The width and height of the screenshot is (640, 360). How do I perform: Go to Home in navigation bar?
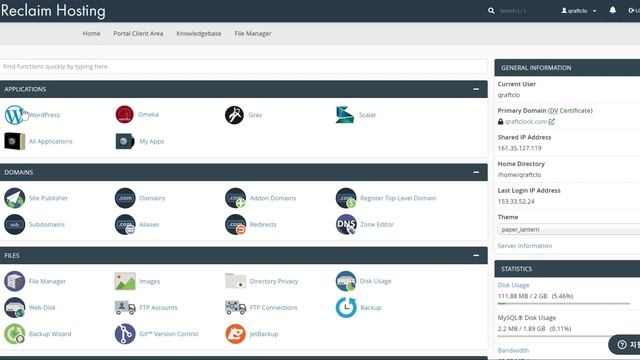tap(91, 33)
